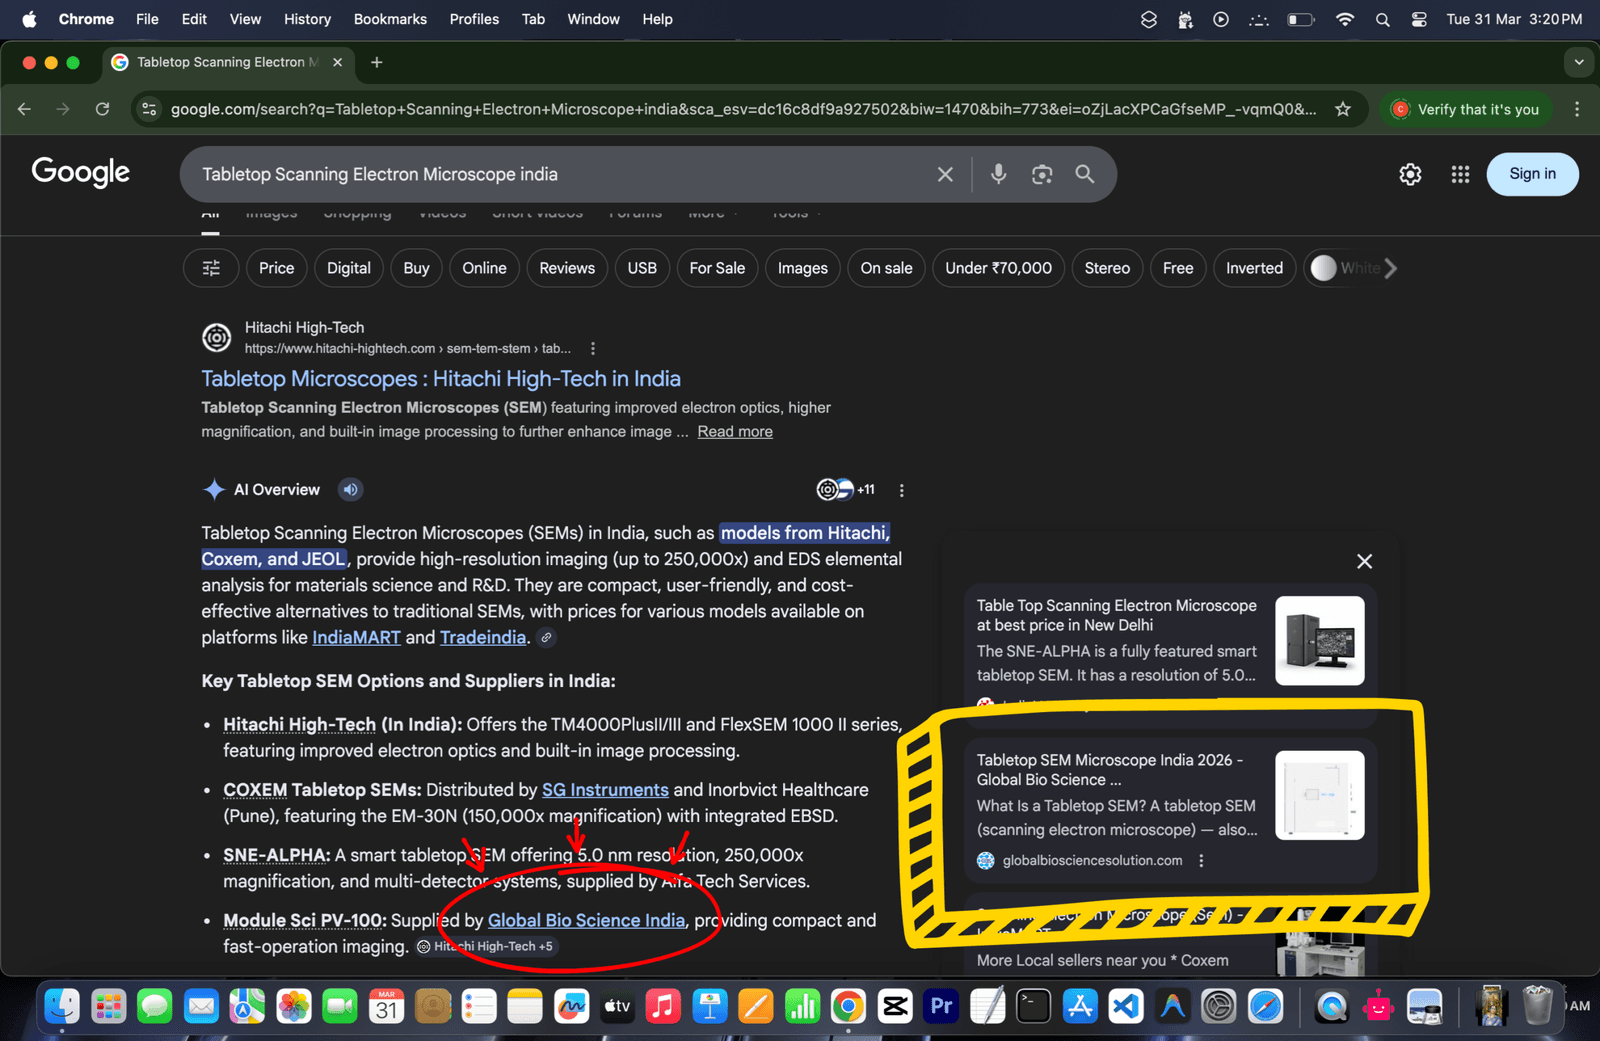View site information in address bar
This screenshot has height=1041, width=1600.
tap(149, 109)
